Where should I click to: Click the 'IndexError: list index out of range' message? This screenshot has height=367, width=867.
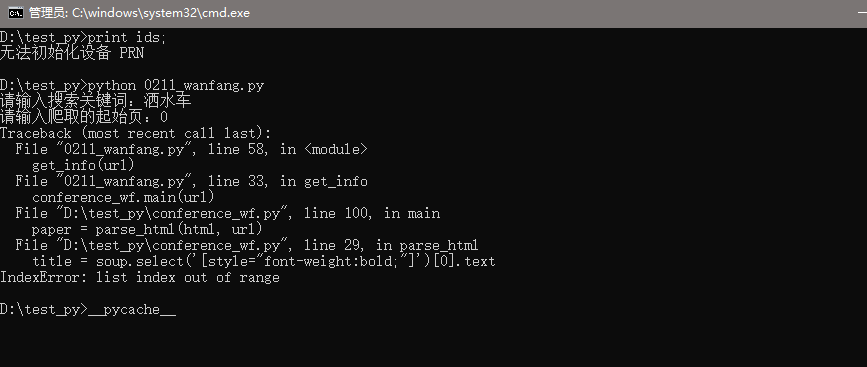pos(140,277)
